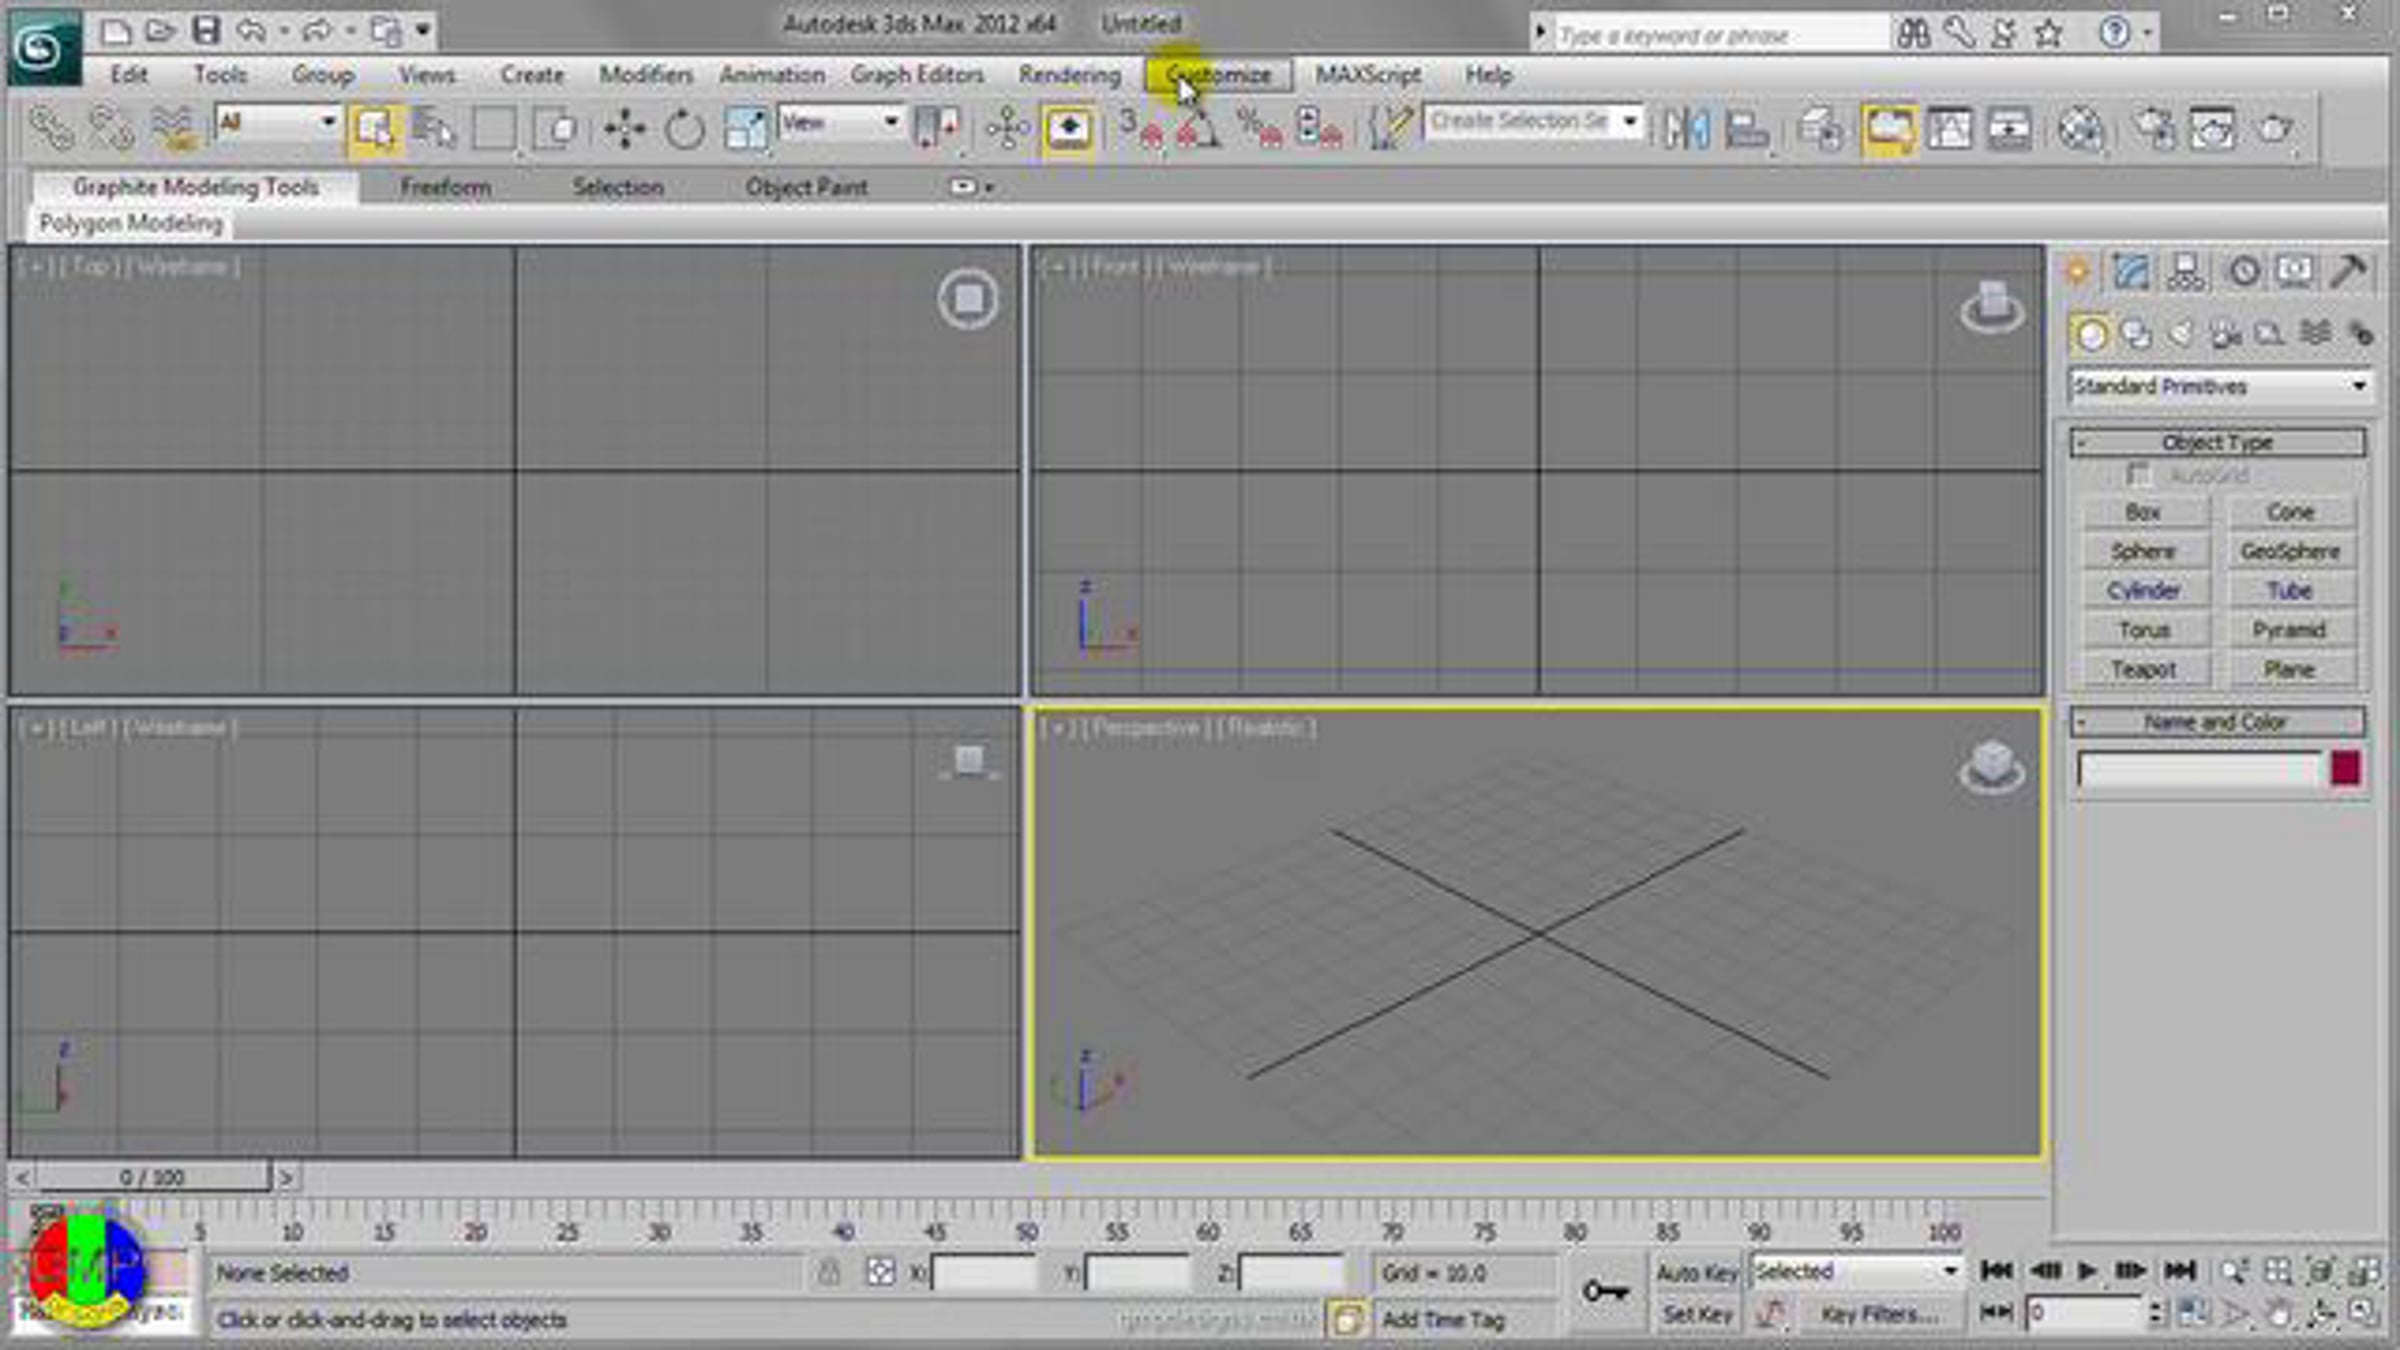Open the Create Selection Set dropdown
The image size is (2400, 1350).
(x=1534, y=122)
